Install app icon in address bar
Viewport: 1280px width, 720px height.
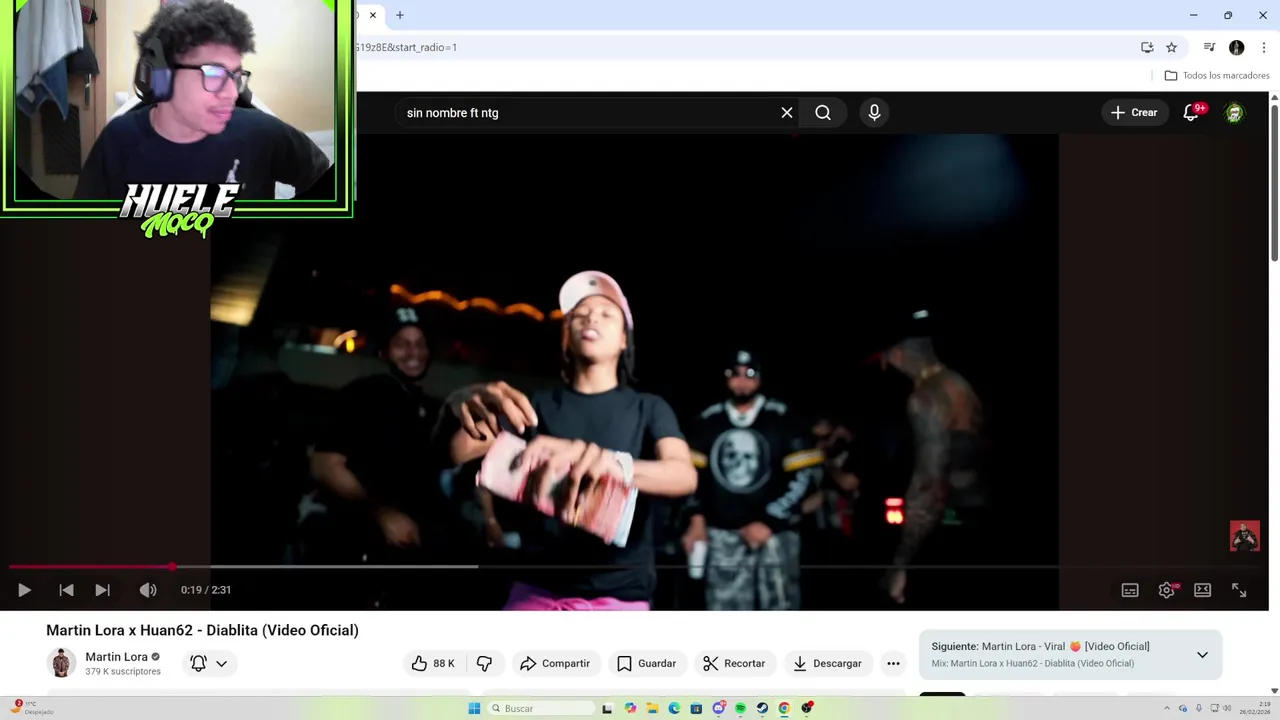click(1147, 47)
